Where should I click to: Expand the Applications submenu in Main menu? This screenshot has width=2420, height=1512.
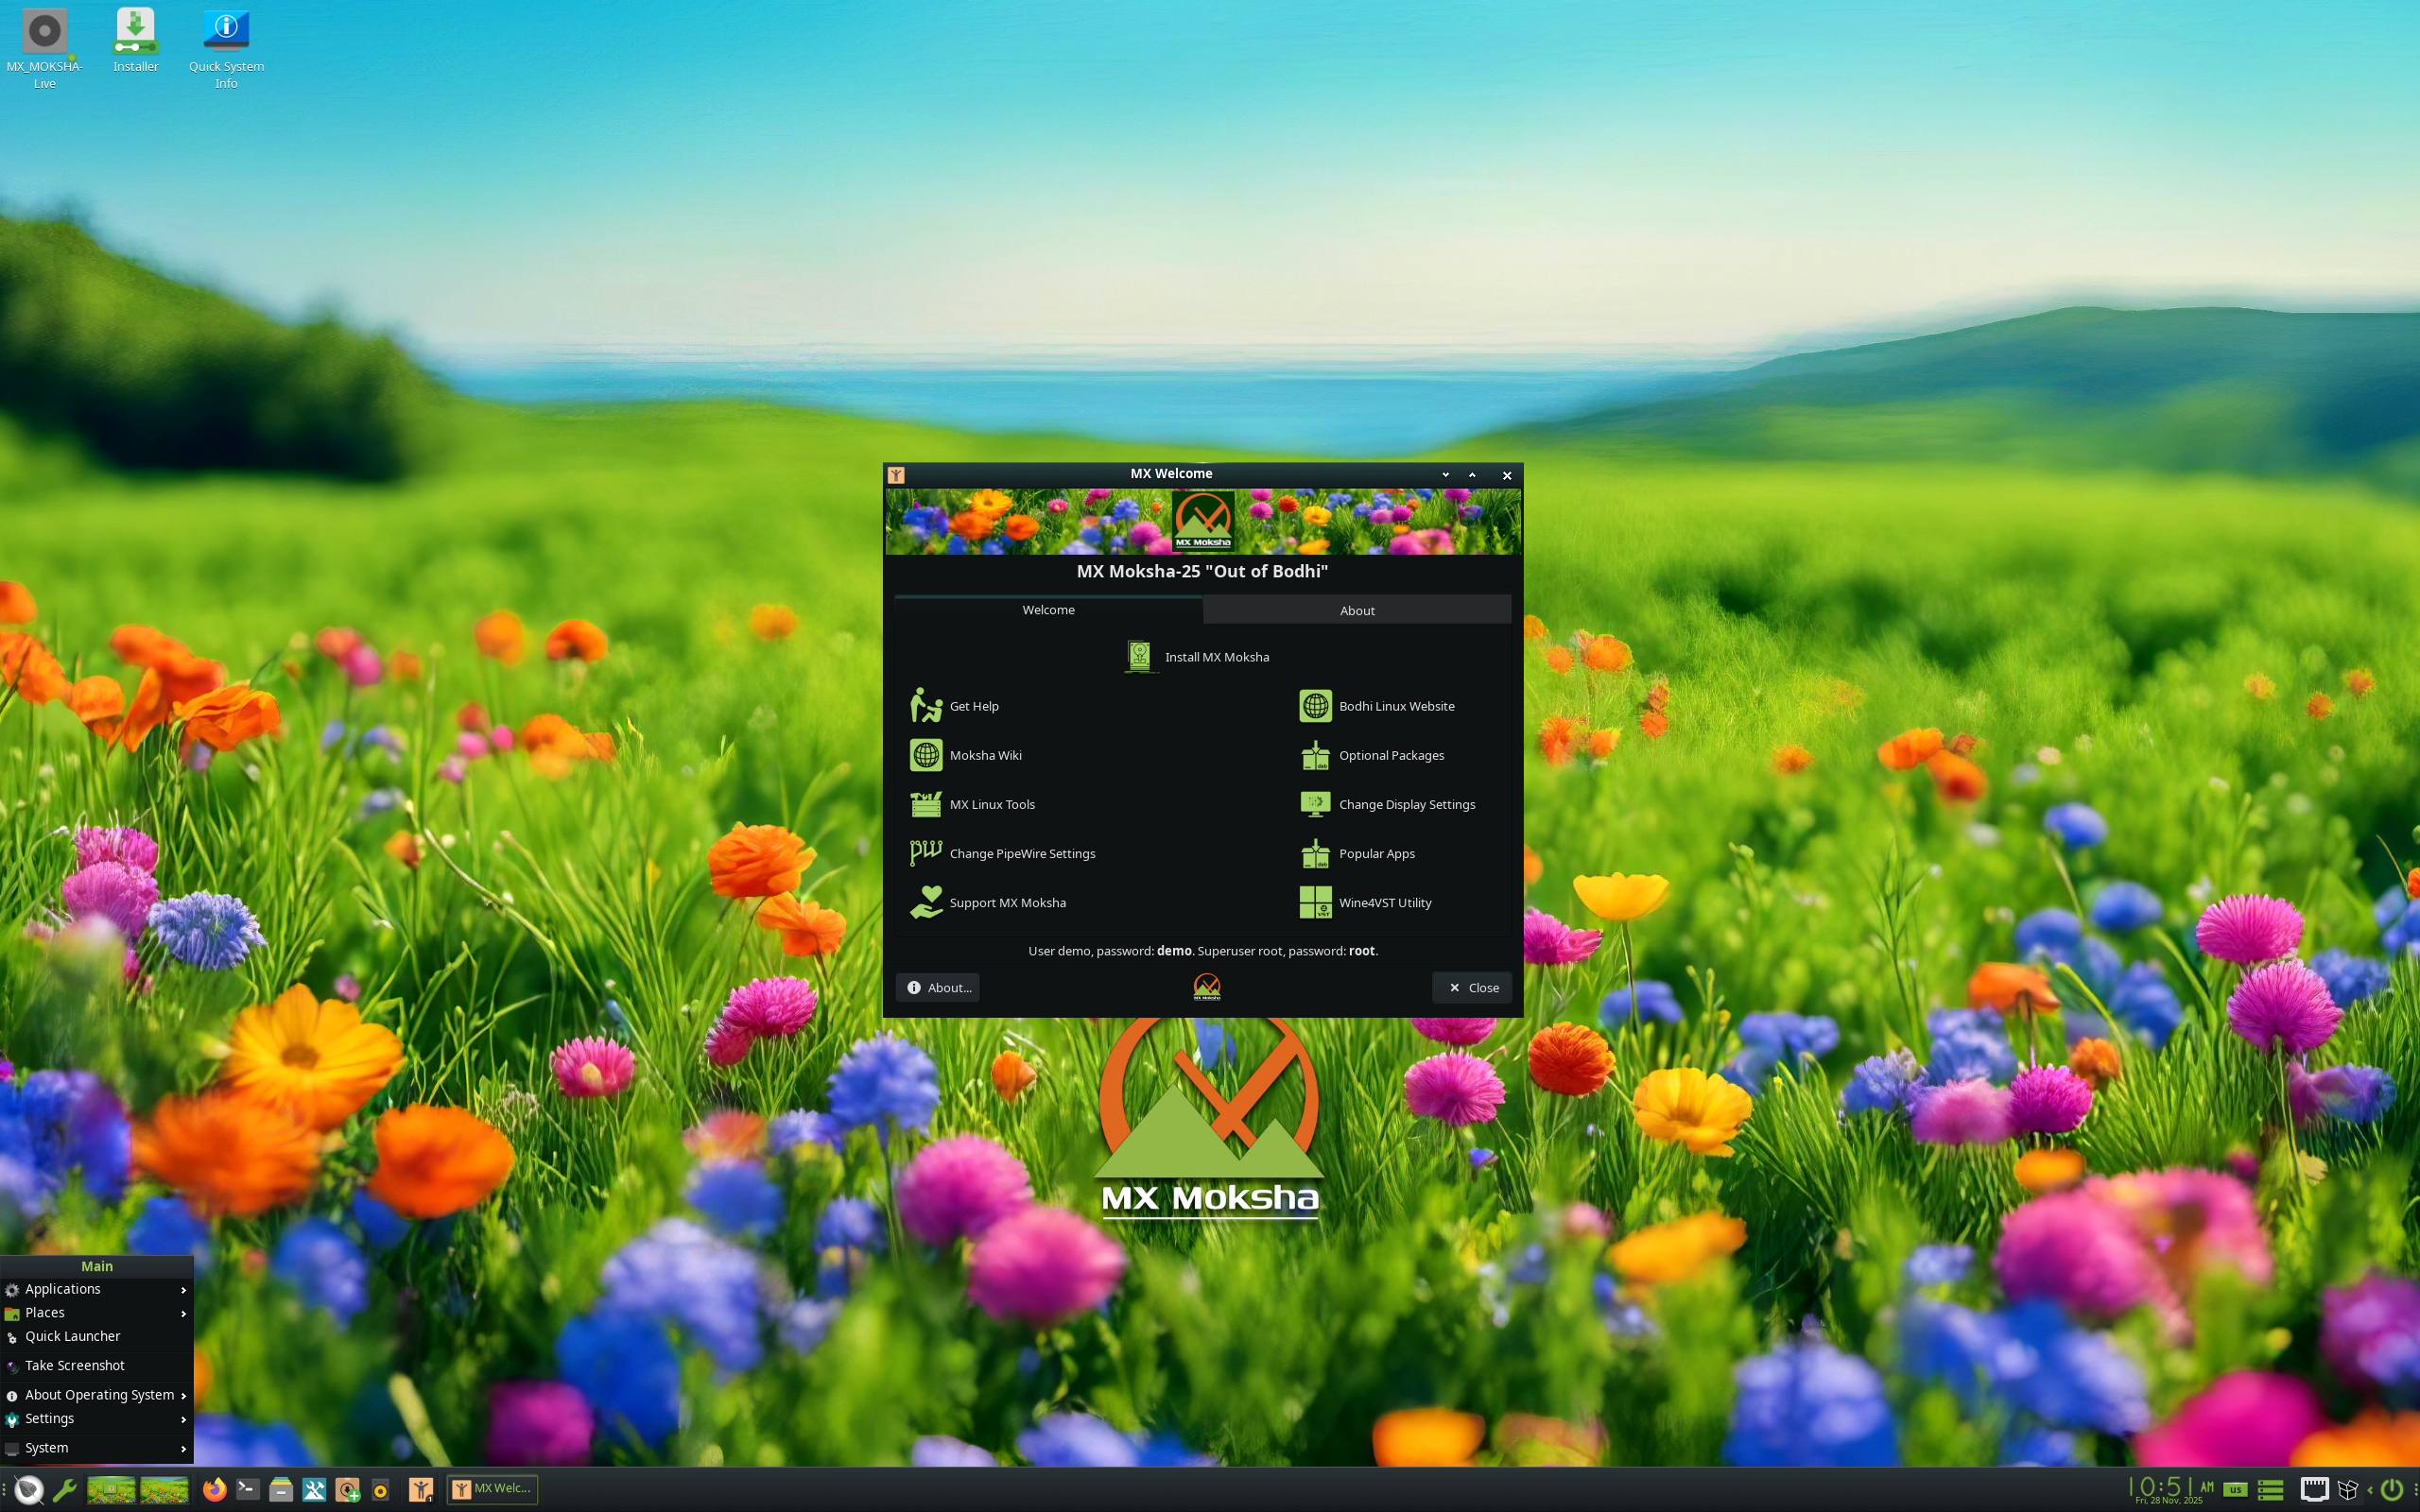[96, 1289]
